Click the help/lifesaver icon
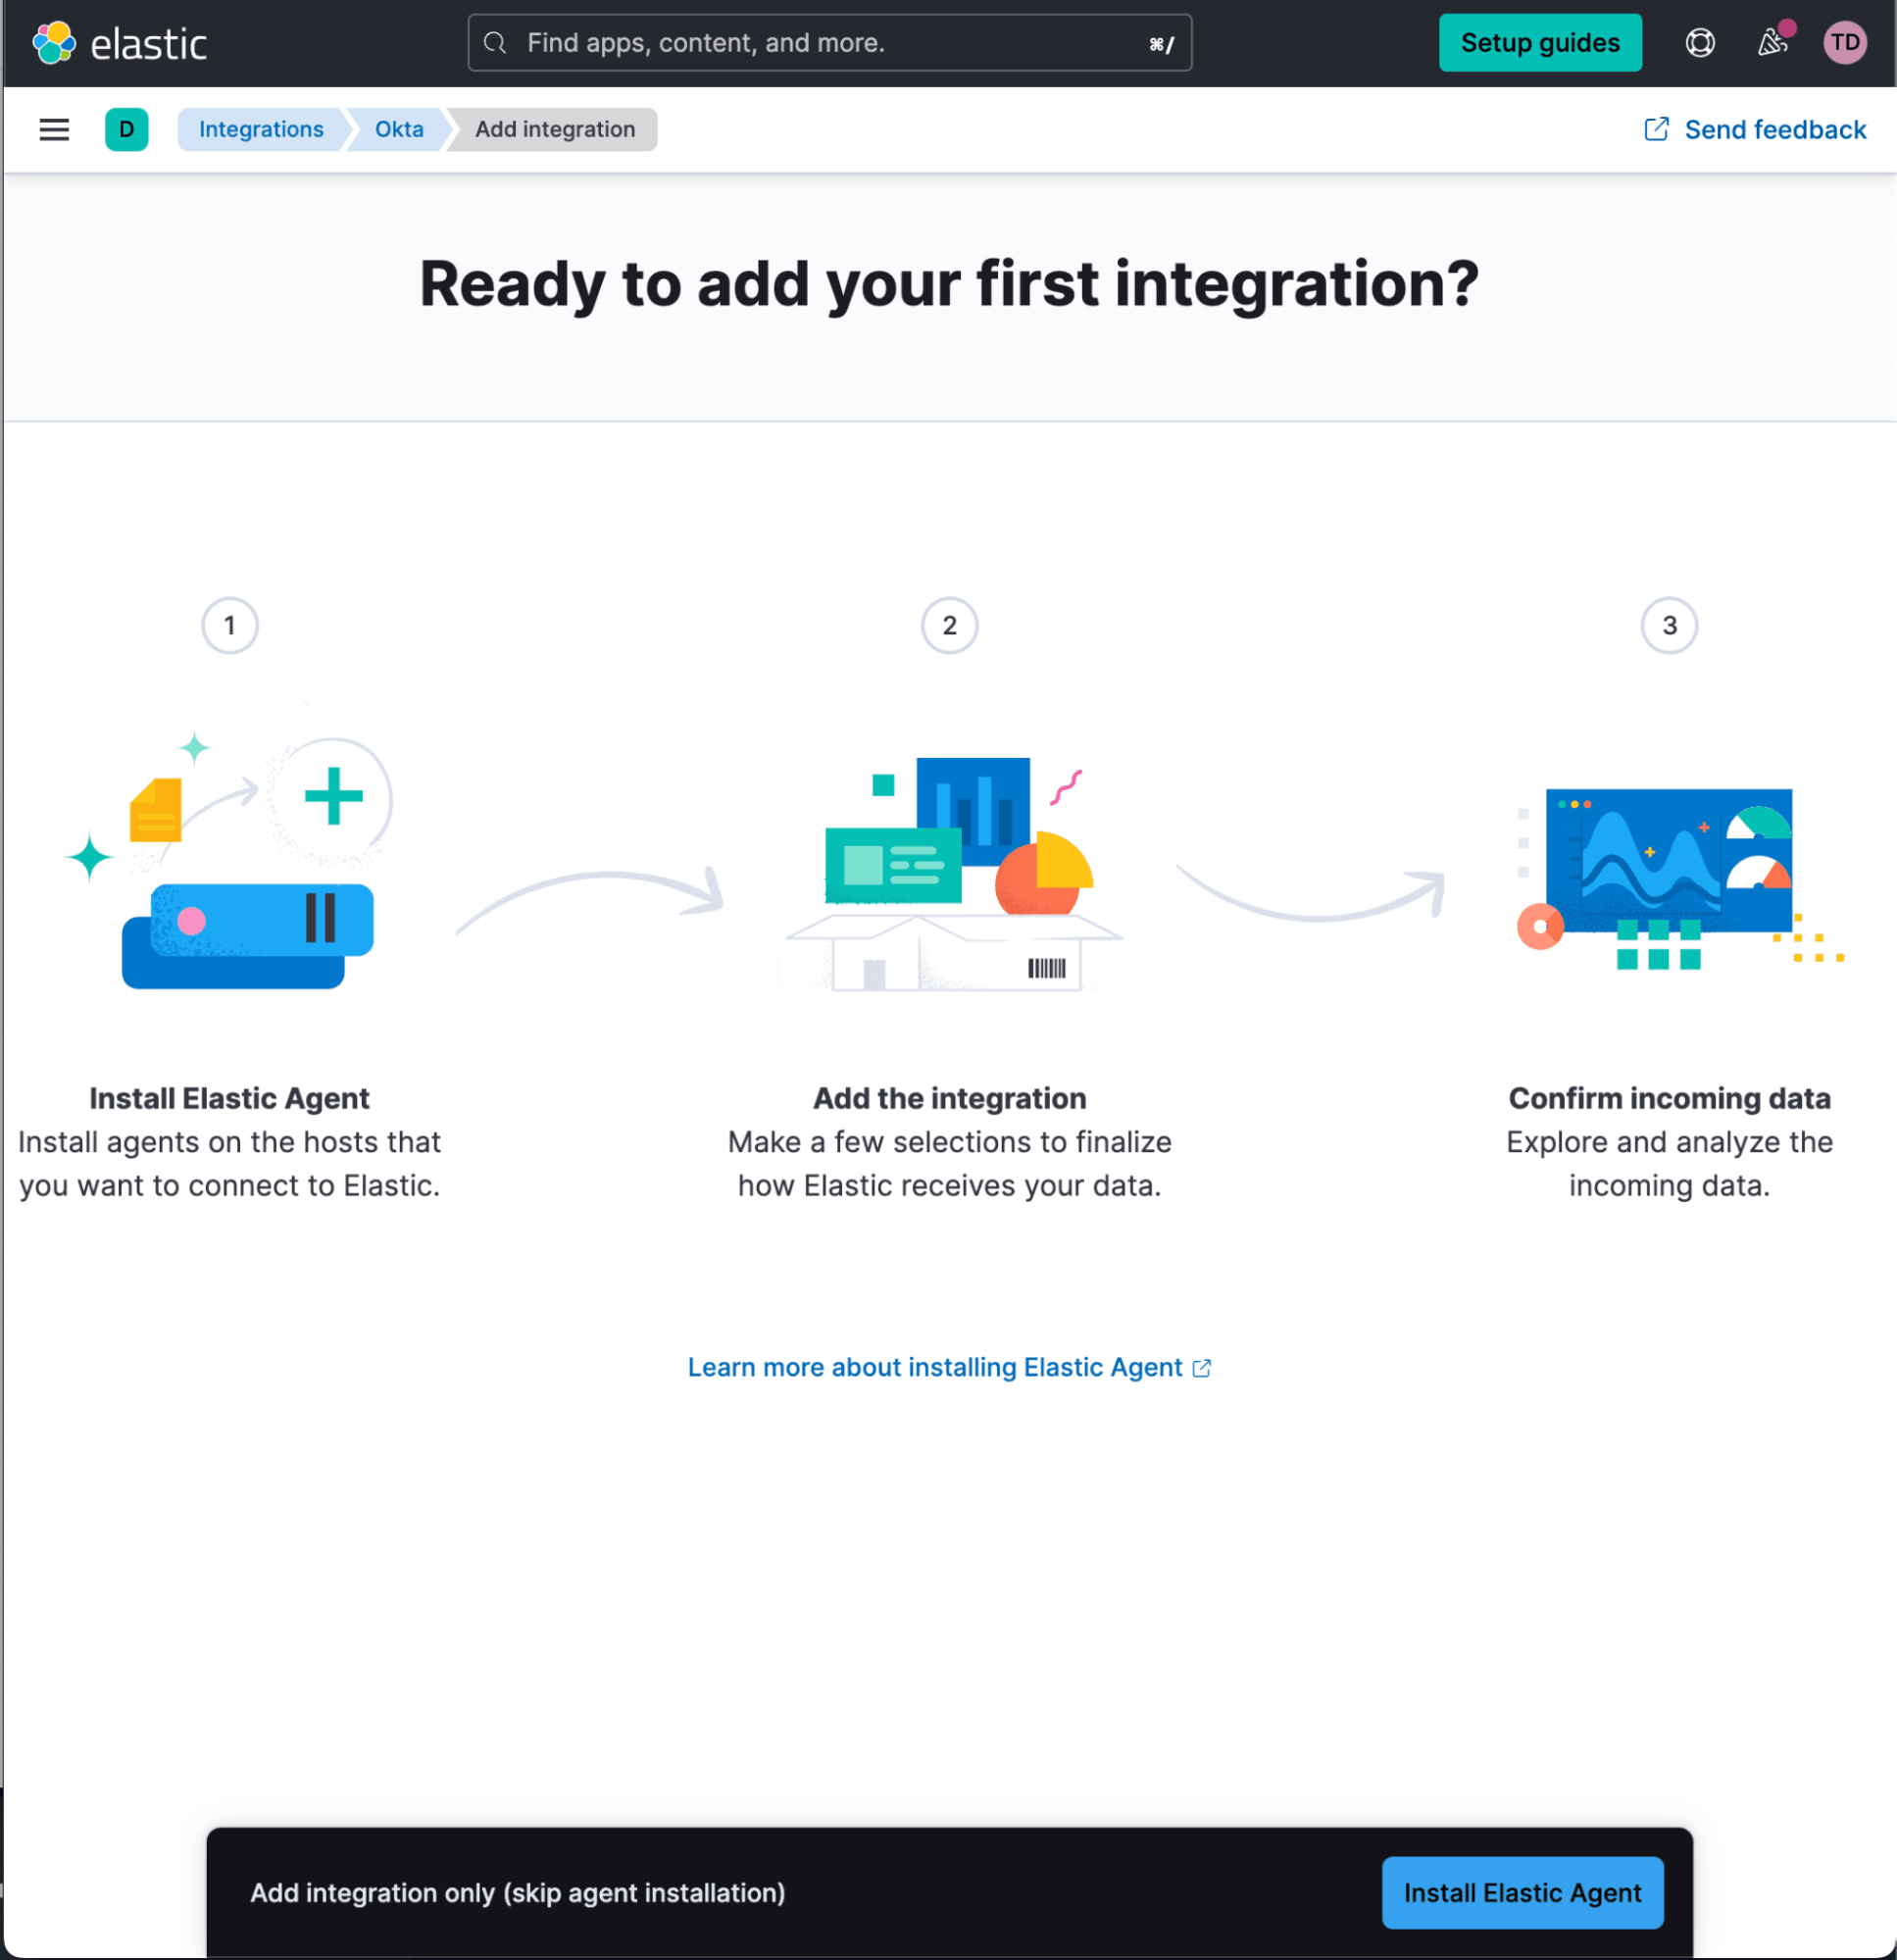 1699,42
